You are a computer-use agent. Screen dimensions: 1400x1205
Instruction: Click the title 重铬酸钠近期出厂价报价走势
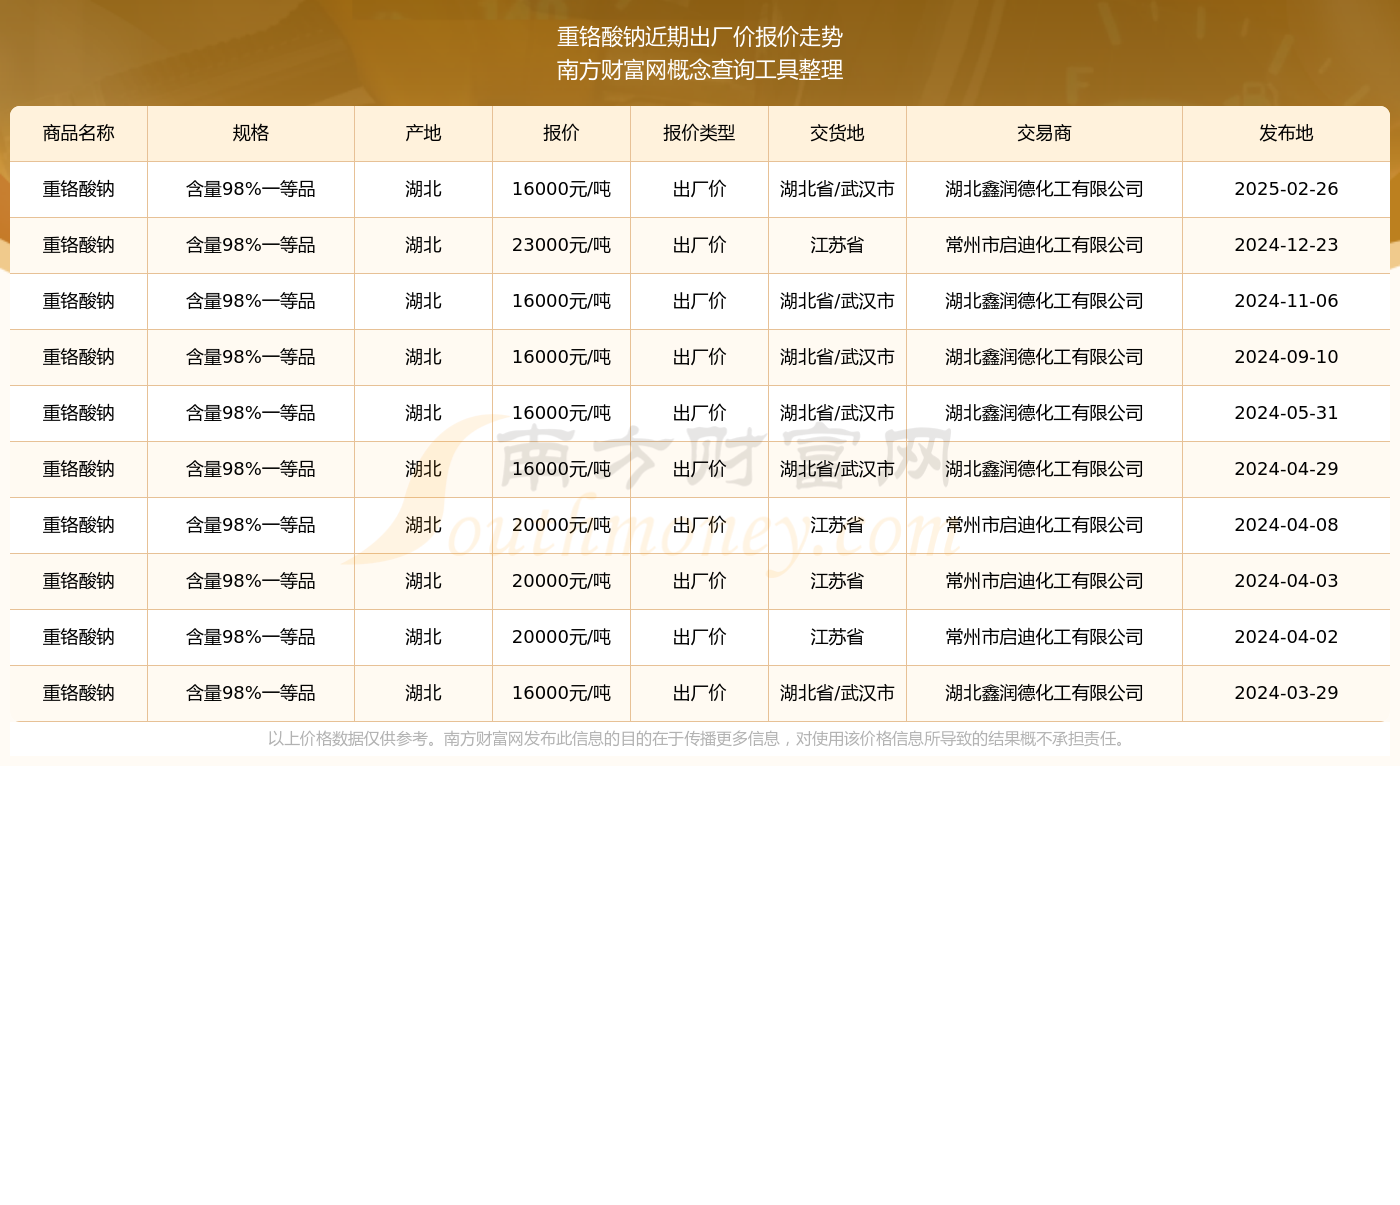click(700, 37)
